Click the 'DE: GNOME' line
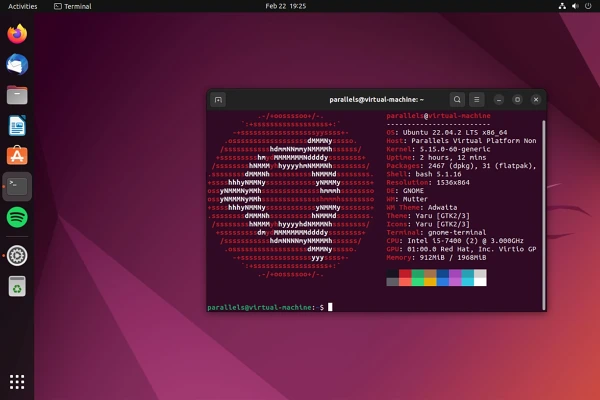 (x=405, y=191)
